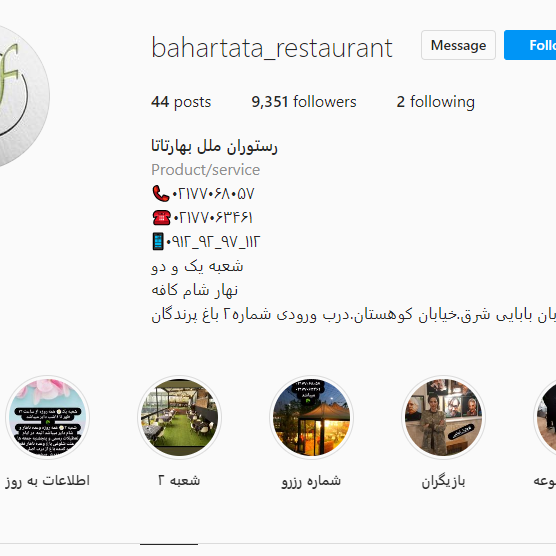Viewport: 556px width, 556px height.
Task: View the 2 following list
Action: coord(435,102)
